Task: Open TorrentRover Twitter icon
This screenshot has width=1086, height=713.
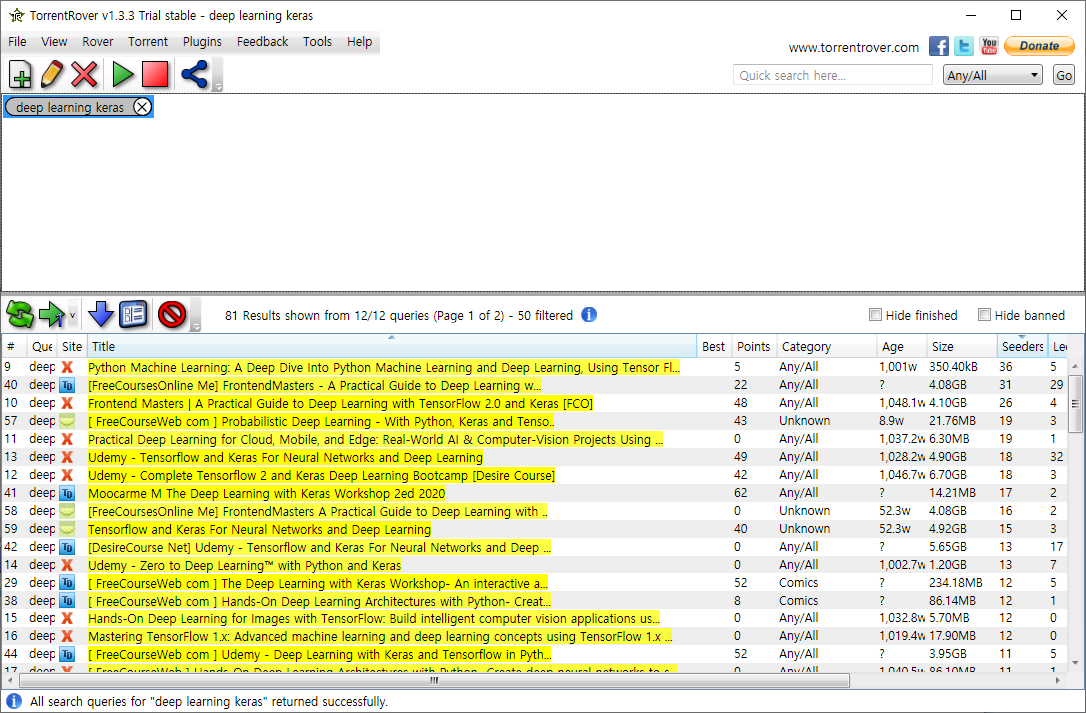Action: click(963, 46)
